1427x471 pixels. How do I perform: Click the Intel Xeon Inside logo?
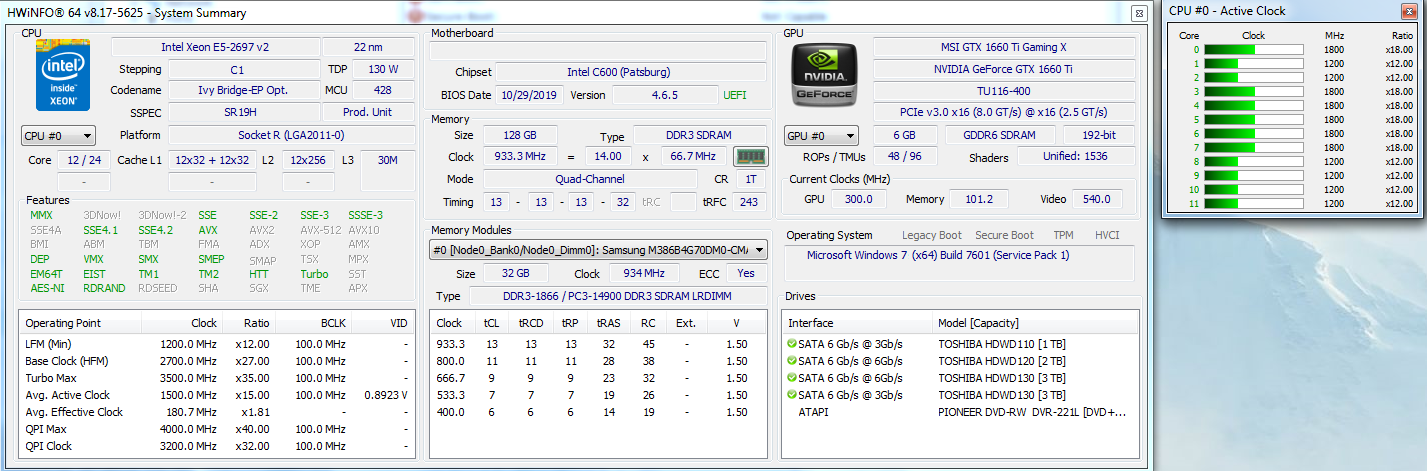63,77
